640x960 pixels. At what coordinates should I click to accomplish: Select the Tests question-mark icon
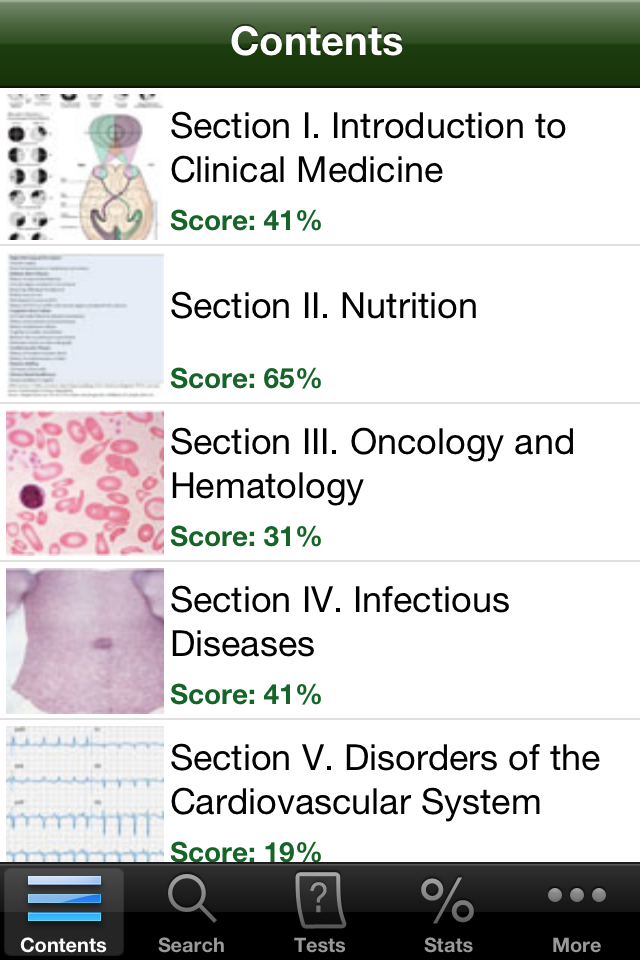(320, 899)
